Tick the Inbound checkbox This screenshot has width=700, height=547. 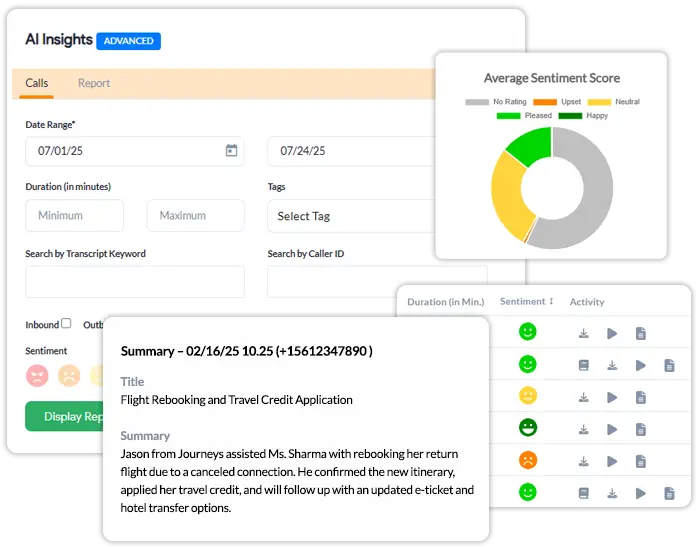[66, 323]
